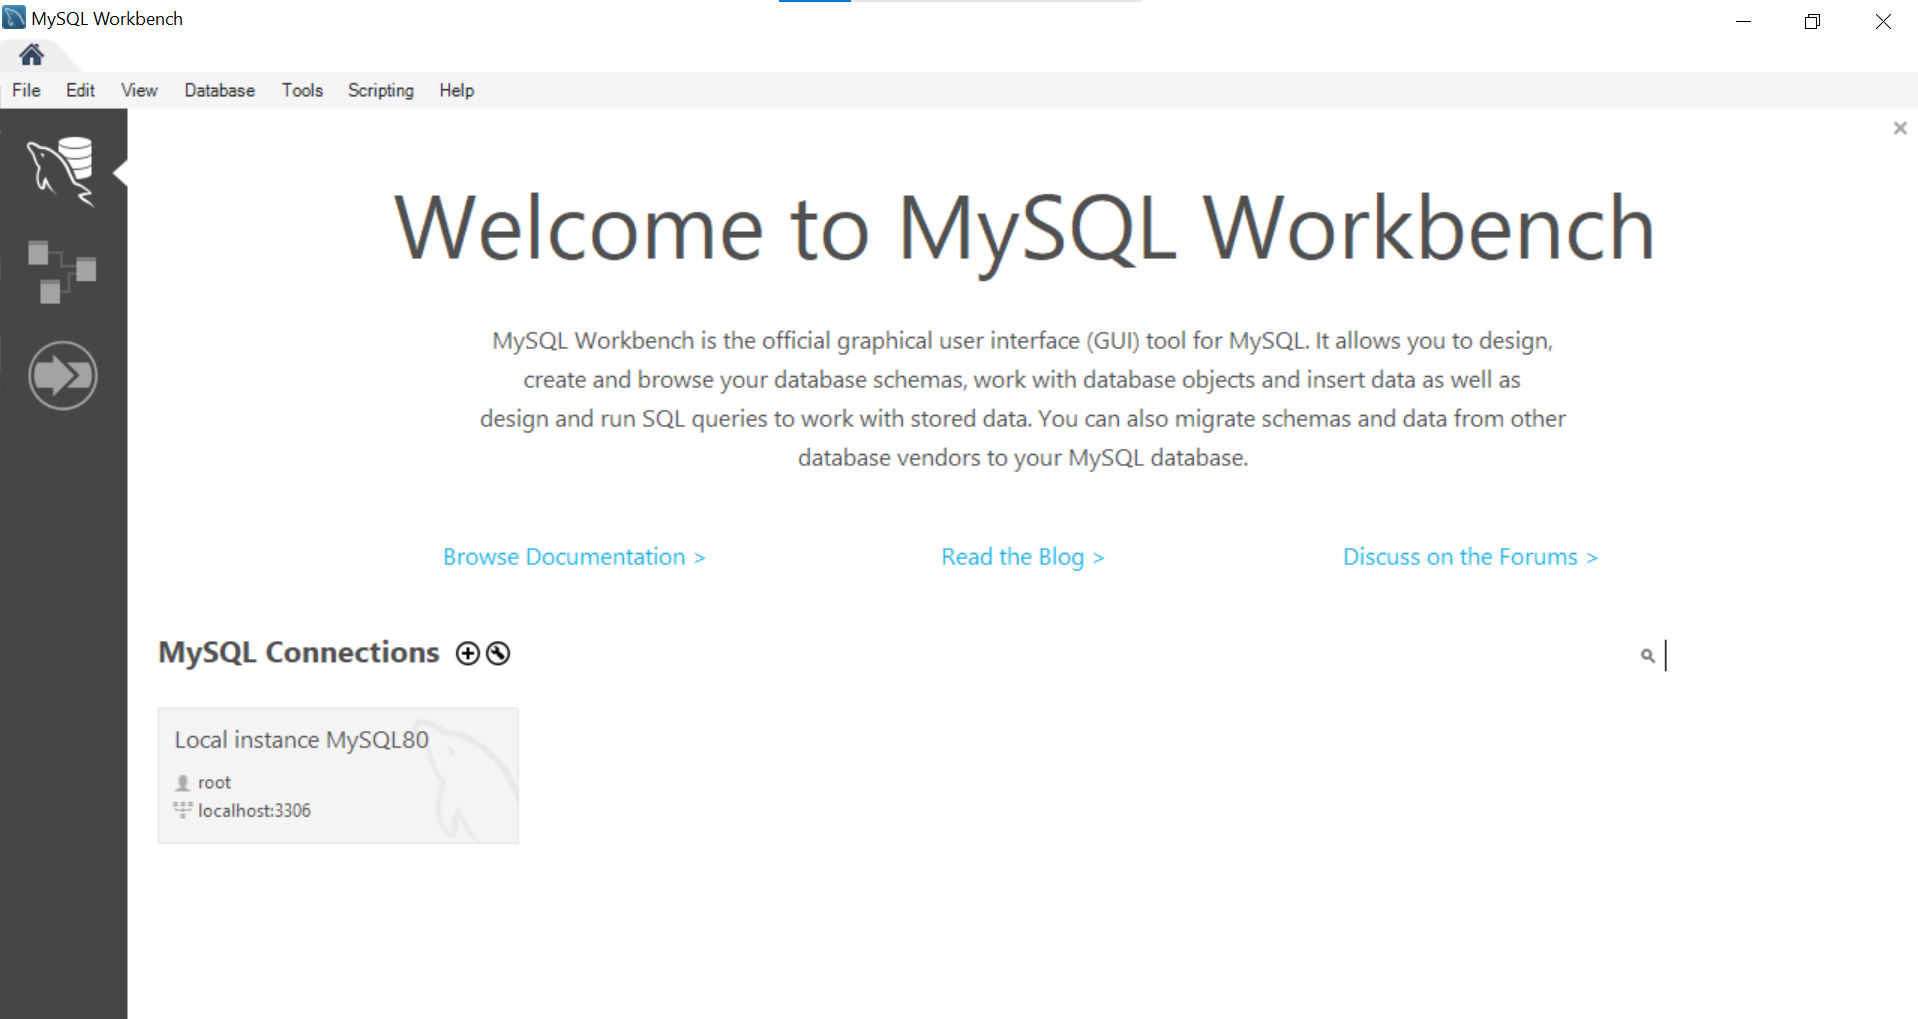Open the View menu

(x=139, y=90)
